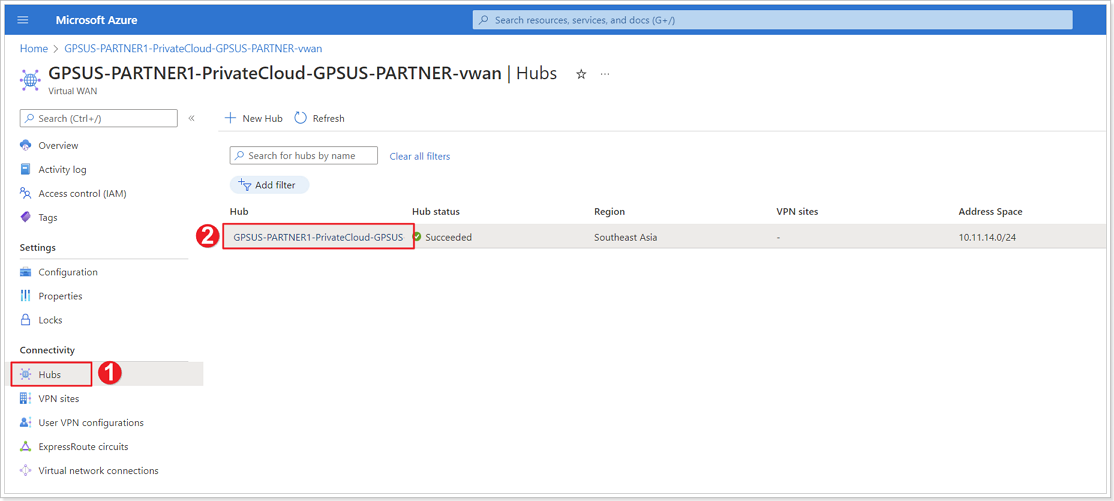
Task: Click New Hub button
Action: (x=254, y=119)
